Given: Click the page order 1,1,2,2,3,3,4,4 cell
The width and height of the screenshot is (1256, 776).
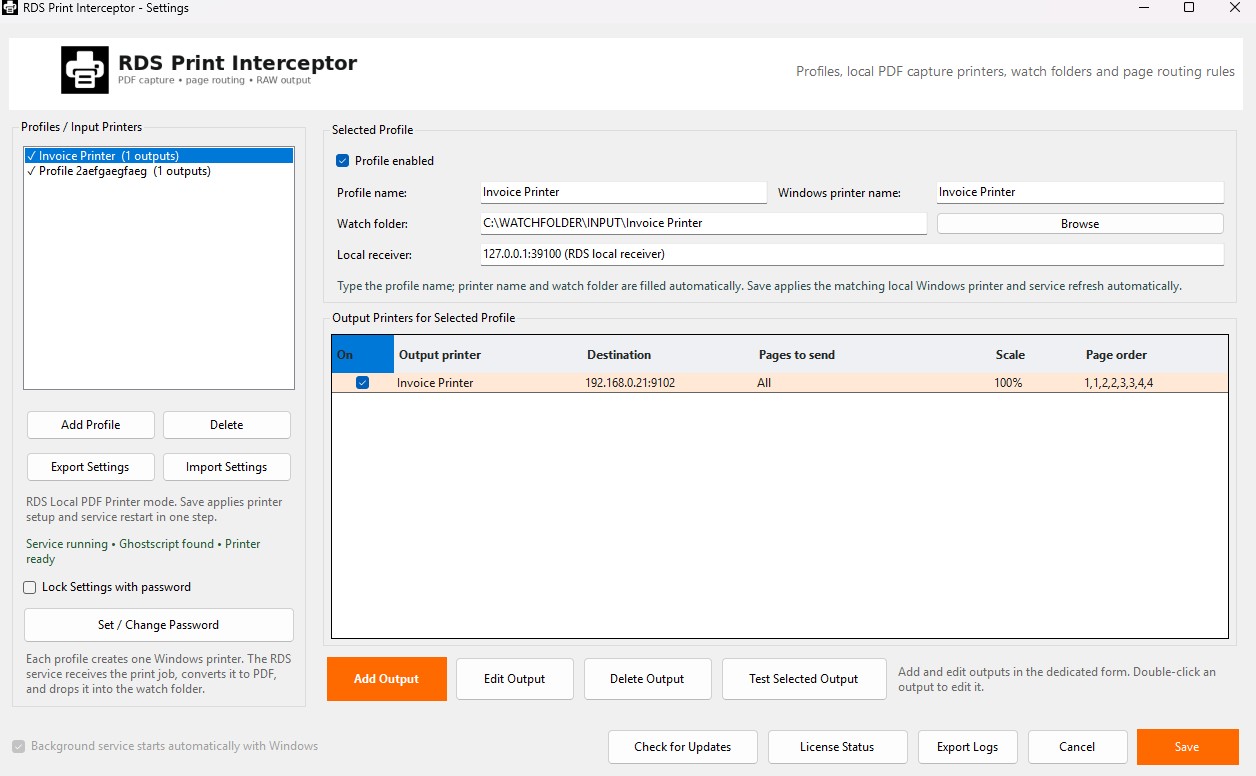Looking at the screenshot, I should (x=1118, y=383).
